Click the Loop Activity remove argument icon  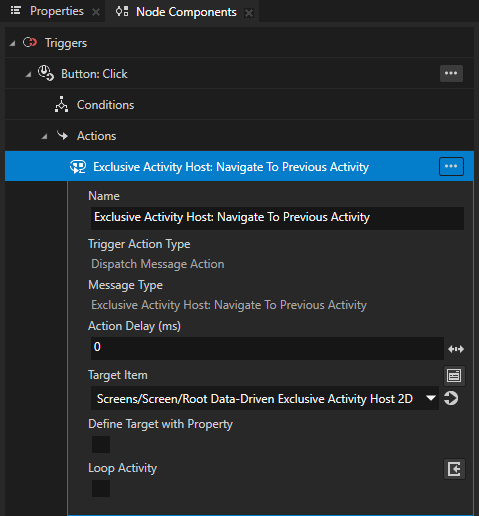[x=454, y=469]
